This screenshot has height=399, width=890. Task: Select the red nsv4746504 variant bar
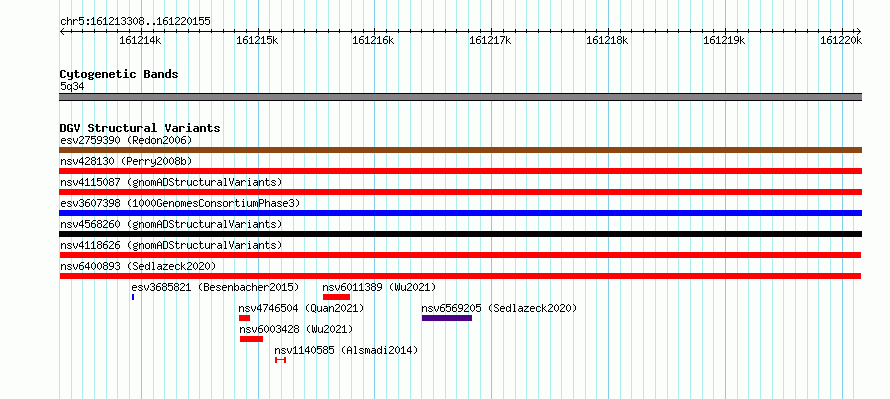click(x=245, y=318)
